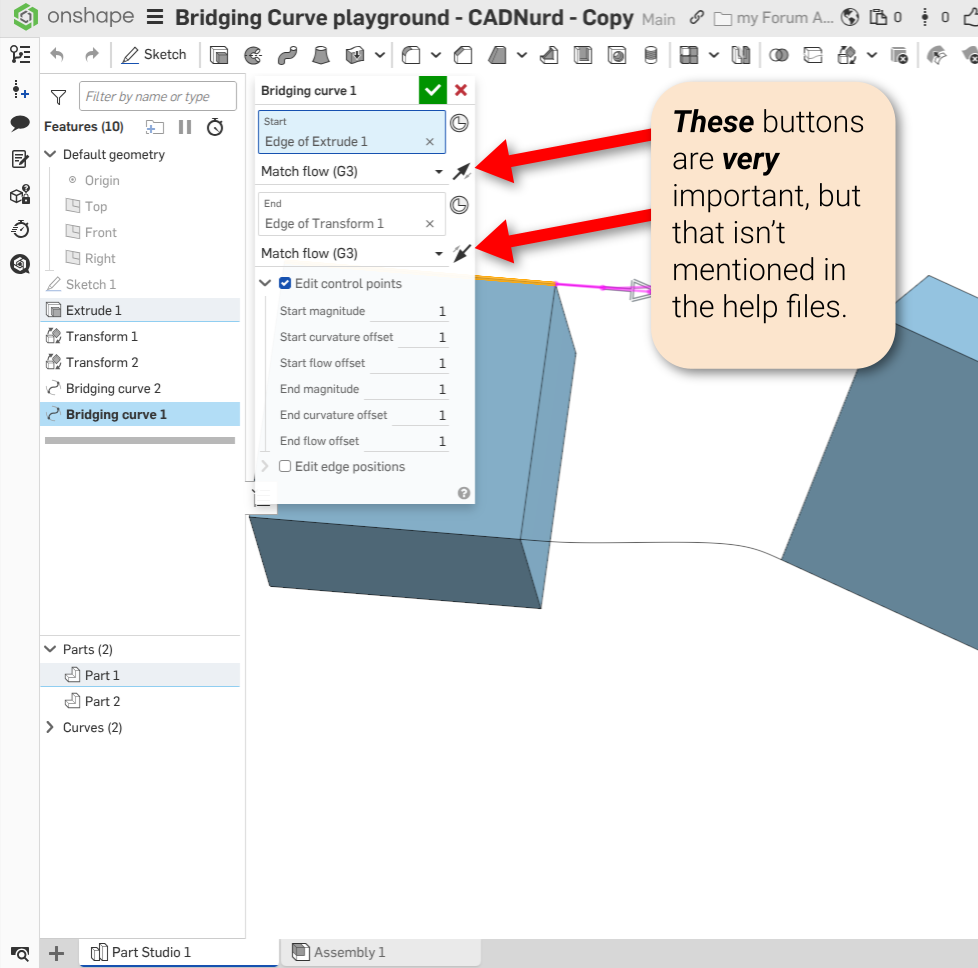Open the 'my Forum A...' folder link
Viewport: 978px width, 968px height.
774,18
